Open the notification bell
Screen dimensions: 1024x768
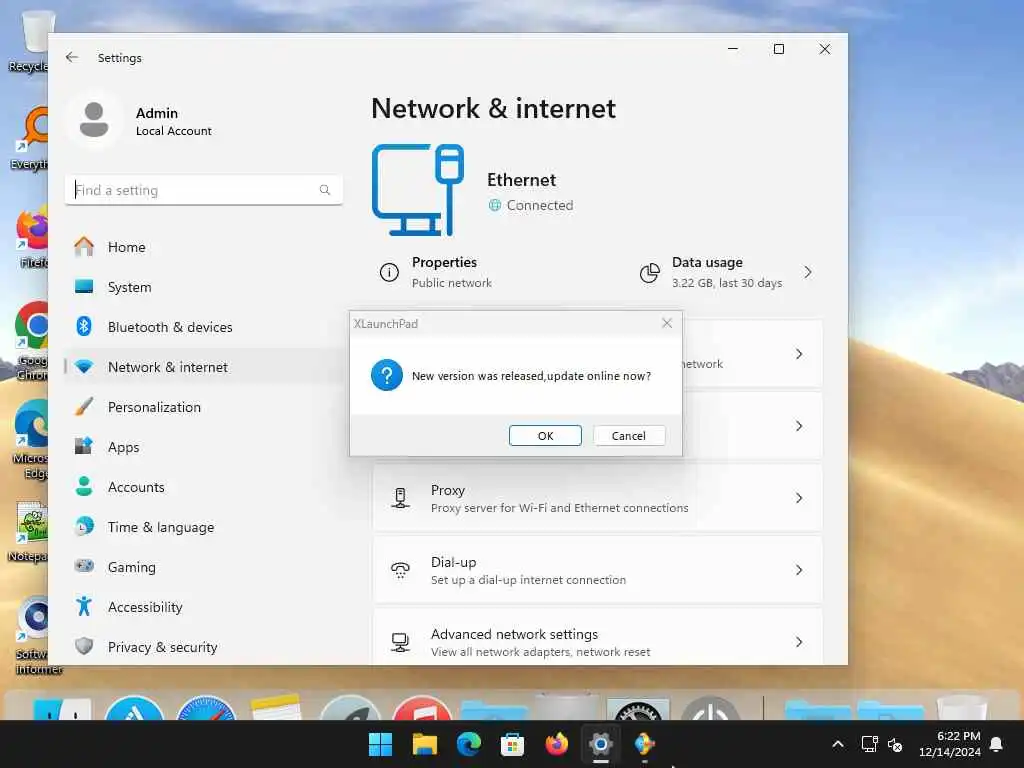point(997,744)
